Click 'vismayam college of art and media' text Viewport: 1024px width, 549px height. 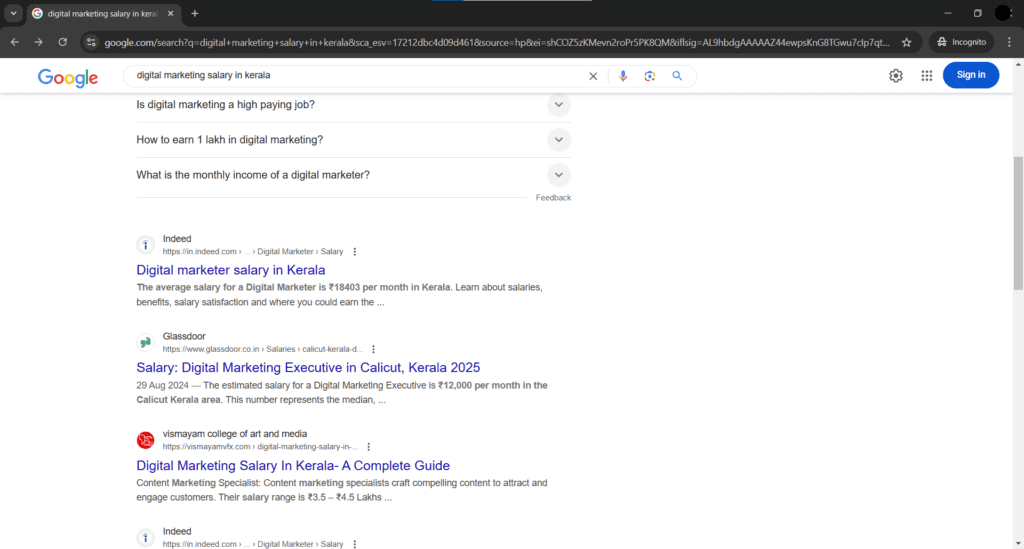(x=235, y=434)
